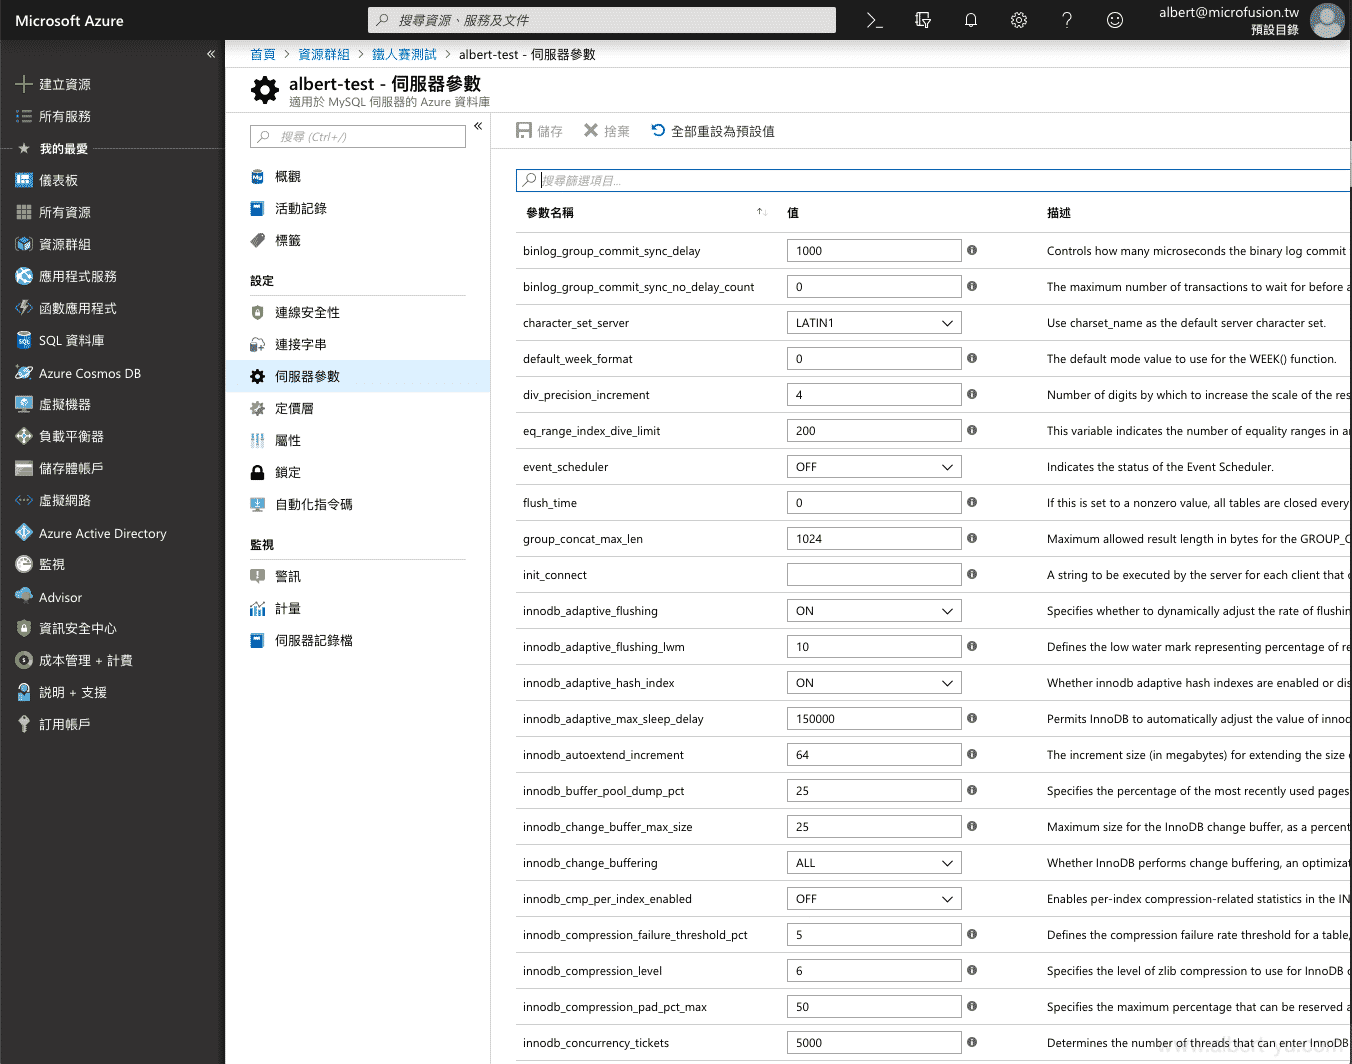The width and height of the screenshot is (1352, 1064).
Task: Click the resource menu search field
Action: click(x=358, y=136)
